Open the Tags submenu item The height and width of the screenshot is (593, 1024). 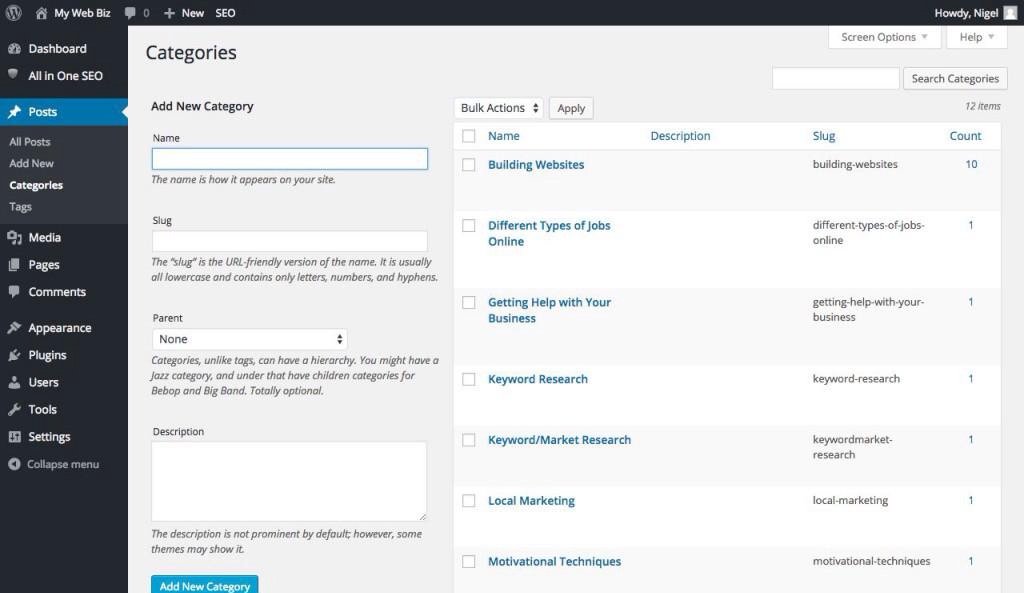coord(20,206)
